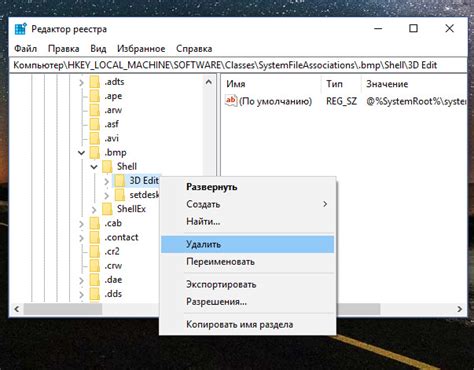The width and height of the screenshot is (474, 370).
Task: Select the .contact tree key label
Action: pos(121,237)
